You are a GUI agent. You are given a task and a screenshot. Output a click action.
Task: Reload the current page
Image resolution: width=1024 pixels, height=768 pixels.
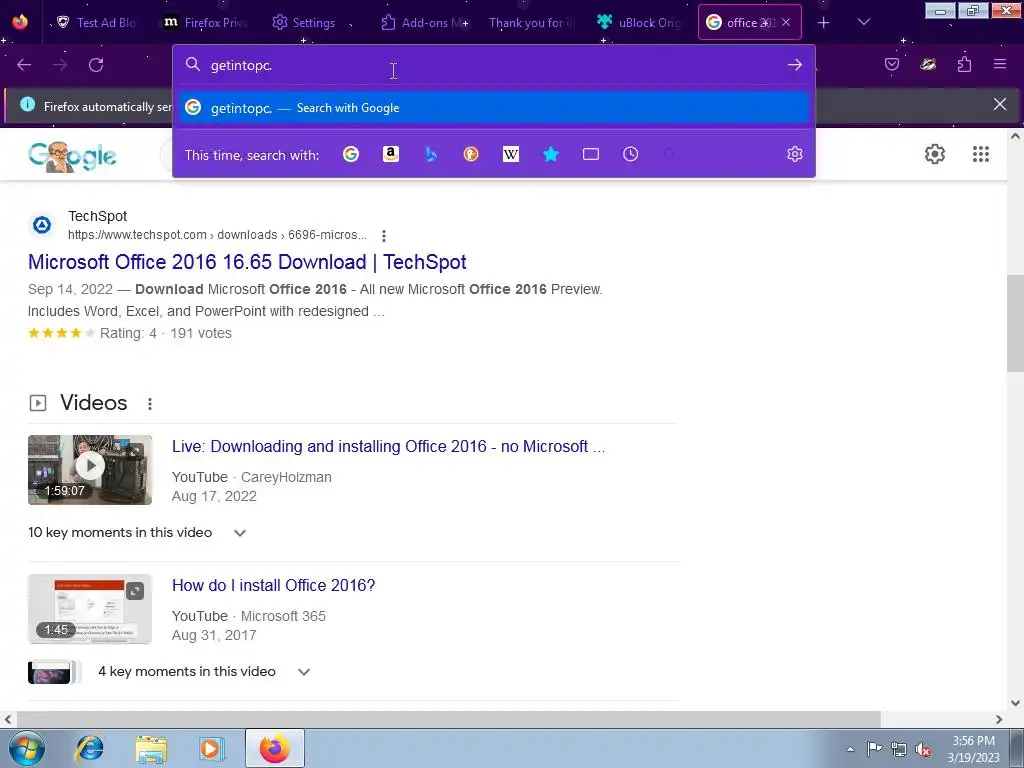[x=96, y=65]
